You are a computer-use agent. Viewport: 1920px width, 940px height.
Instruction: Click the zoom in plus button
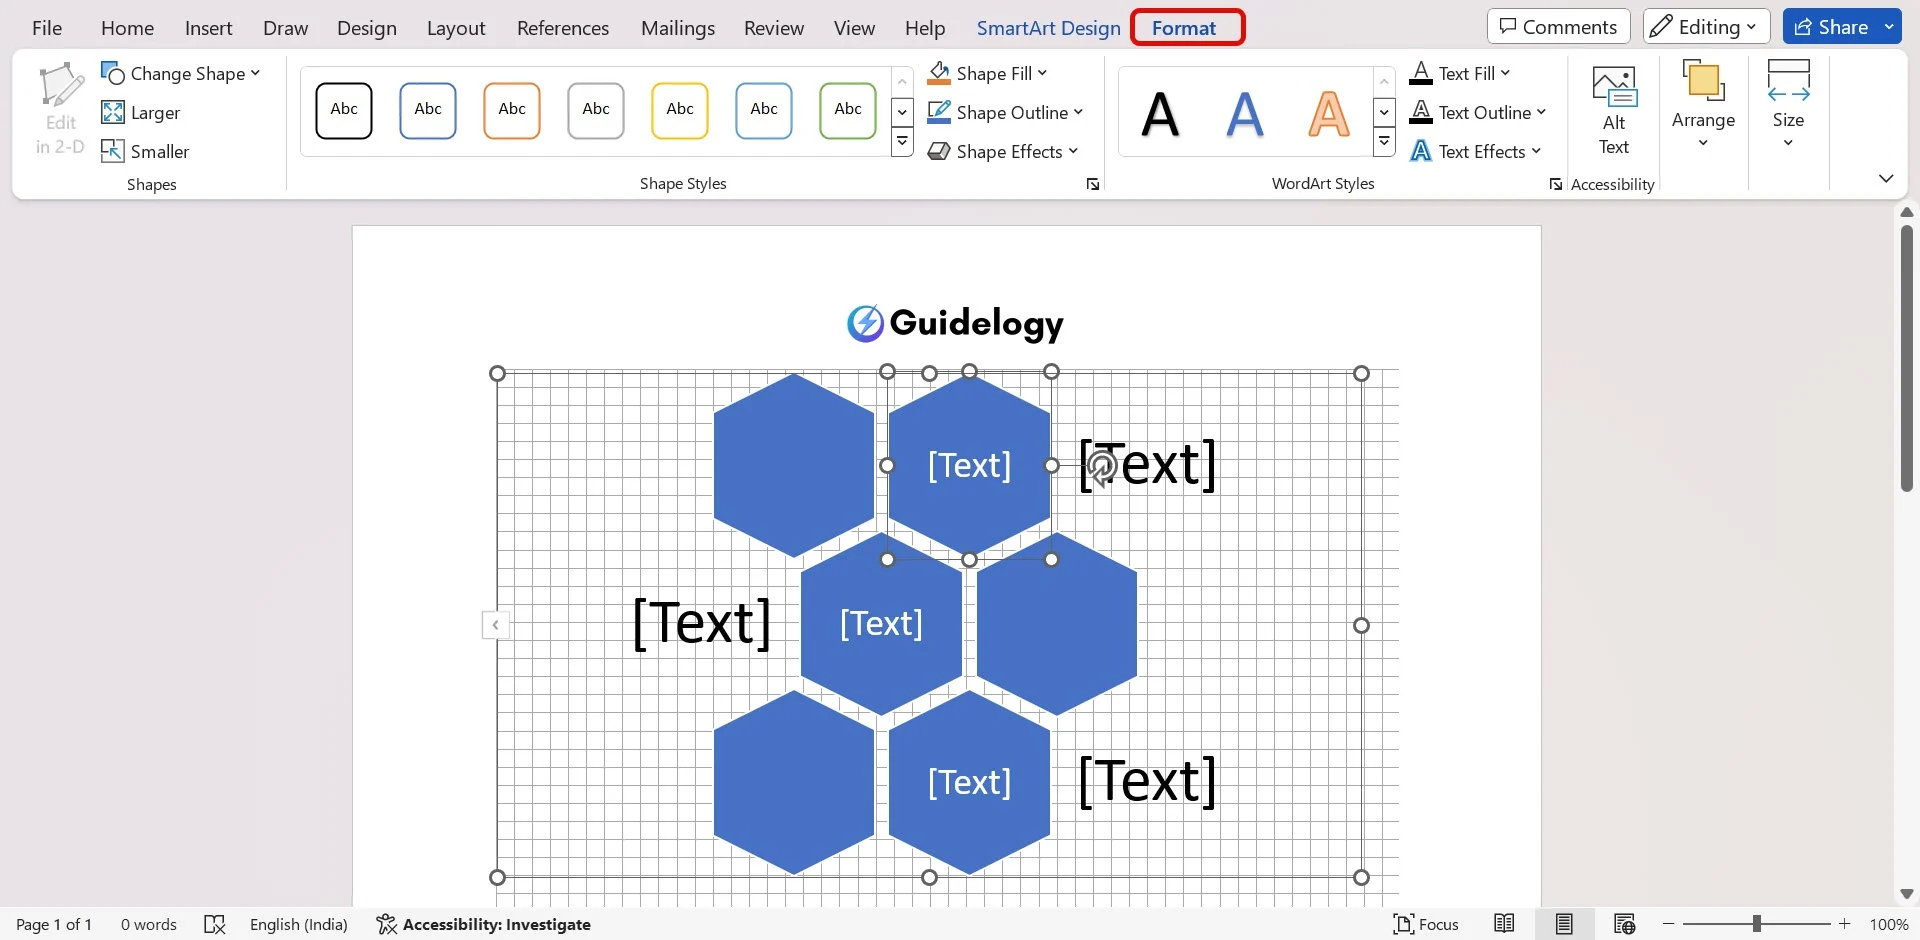1844,924
